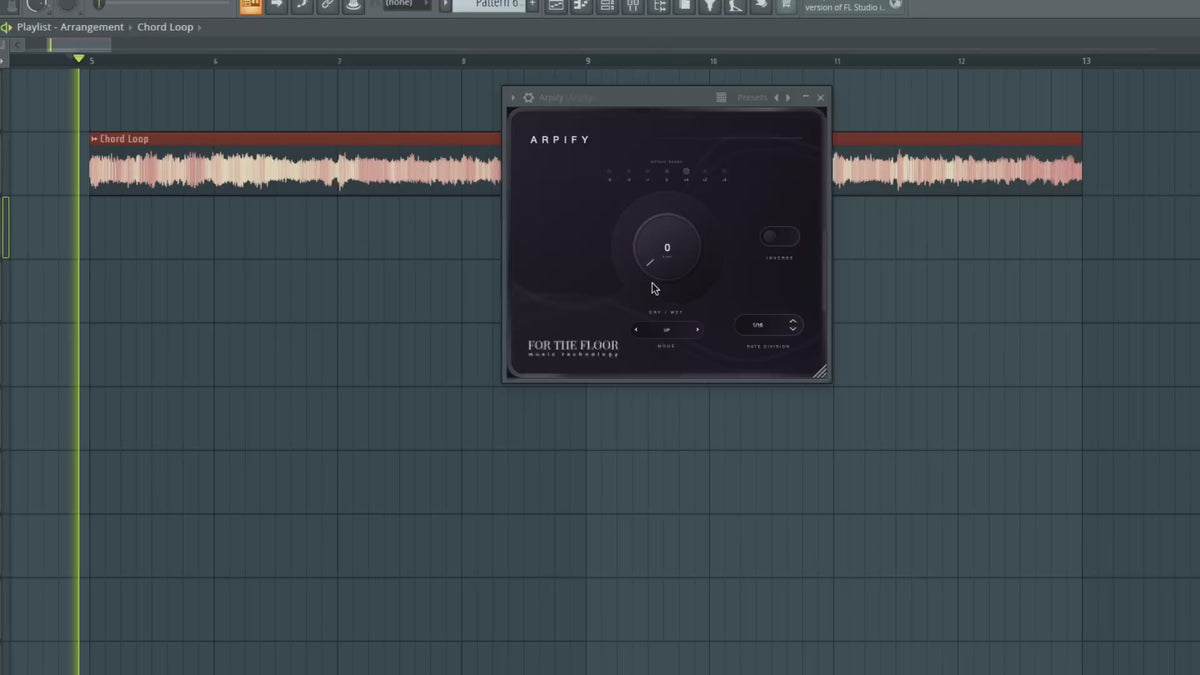This screenshot has width=1200, height=675.
Task: Select the leftmost octave range dot
Action: (x=609, y=172)
